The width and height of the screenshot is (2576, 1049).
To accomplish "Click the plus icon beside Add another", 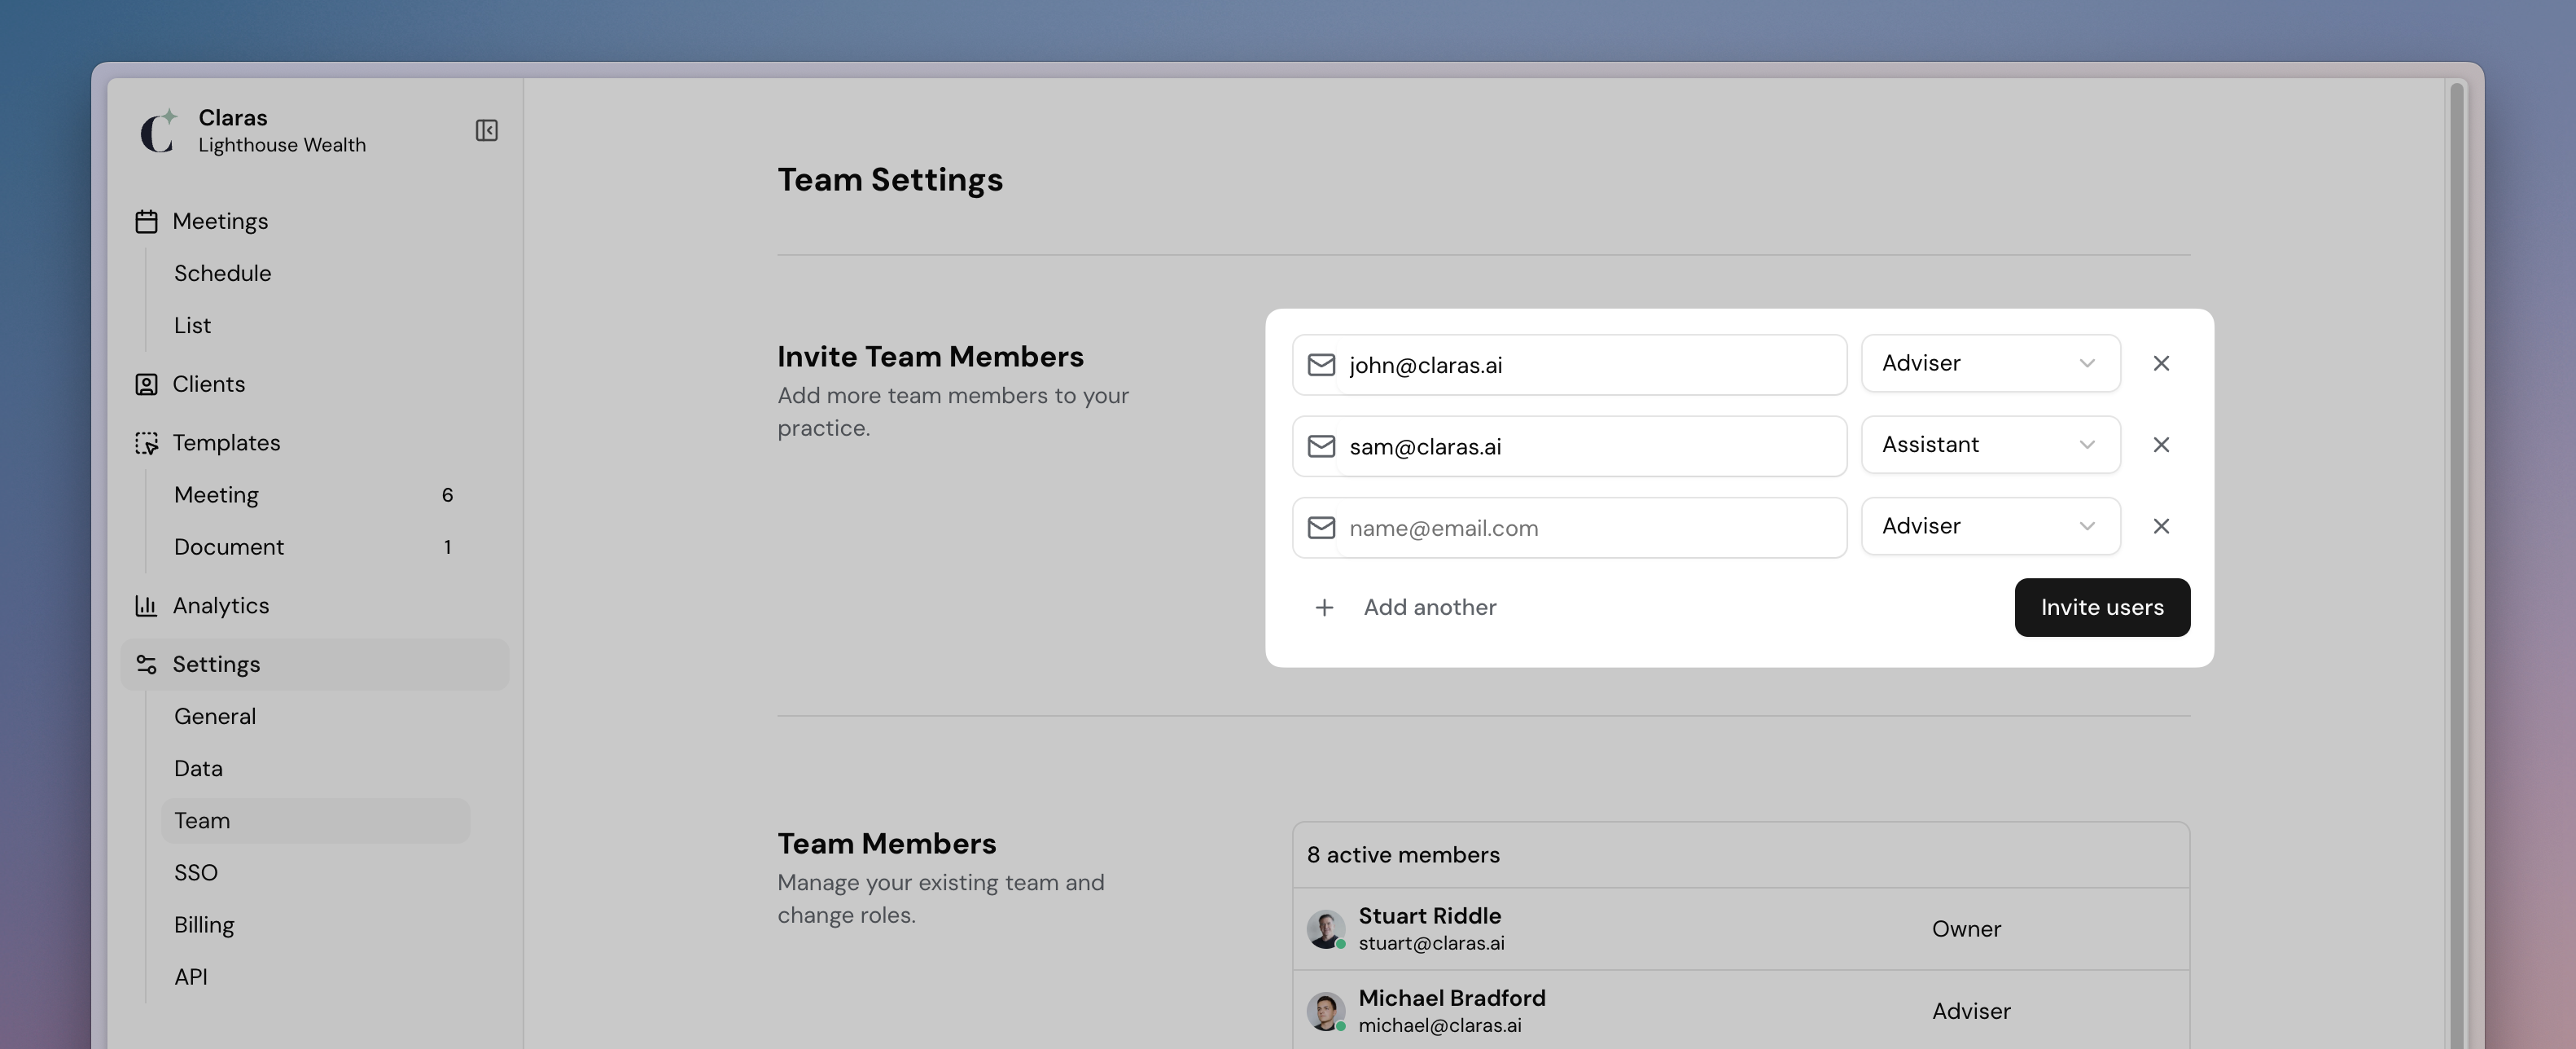I will pos(1324,608).
